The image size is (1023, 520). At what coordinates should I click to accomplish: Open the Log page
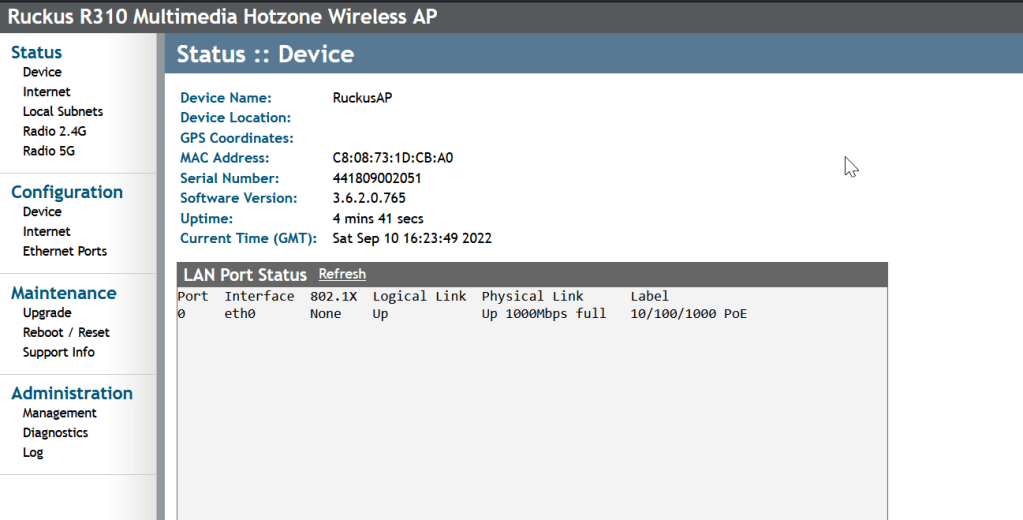point(33,452)
